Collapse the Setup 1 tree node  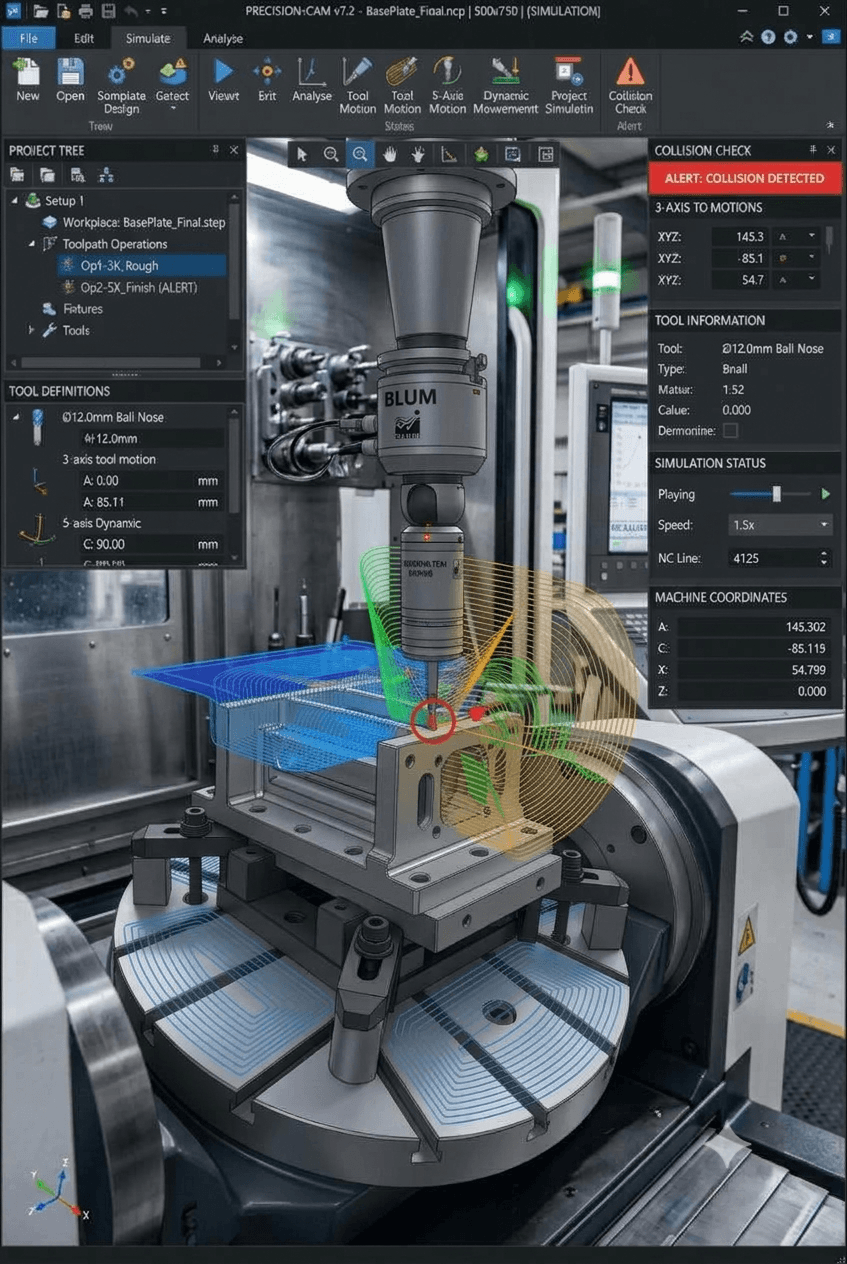click(x=14, y=201)
